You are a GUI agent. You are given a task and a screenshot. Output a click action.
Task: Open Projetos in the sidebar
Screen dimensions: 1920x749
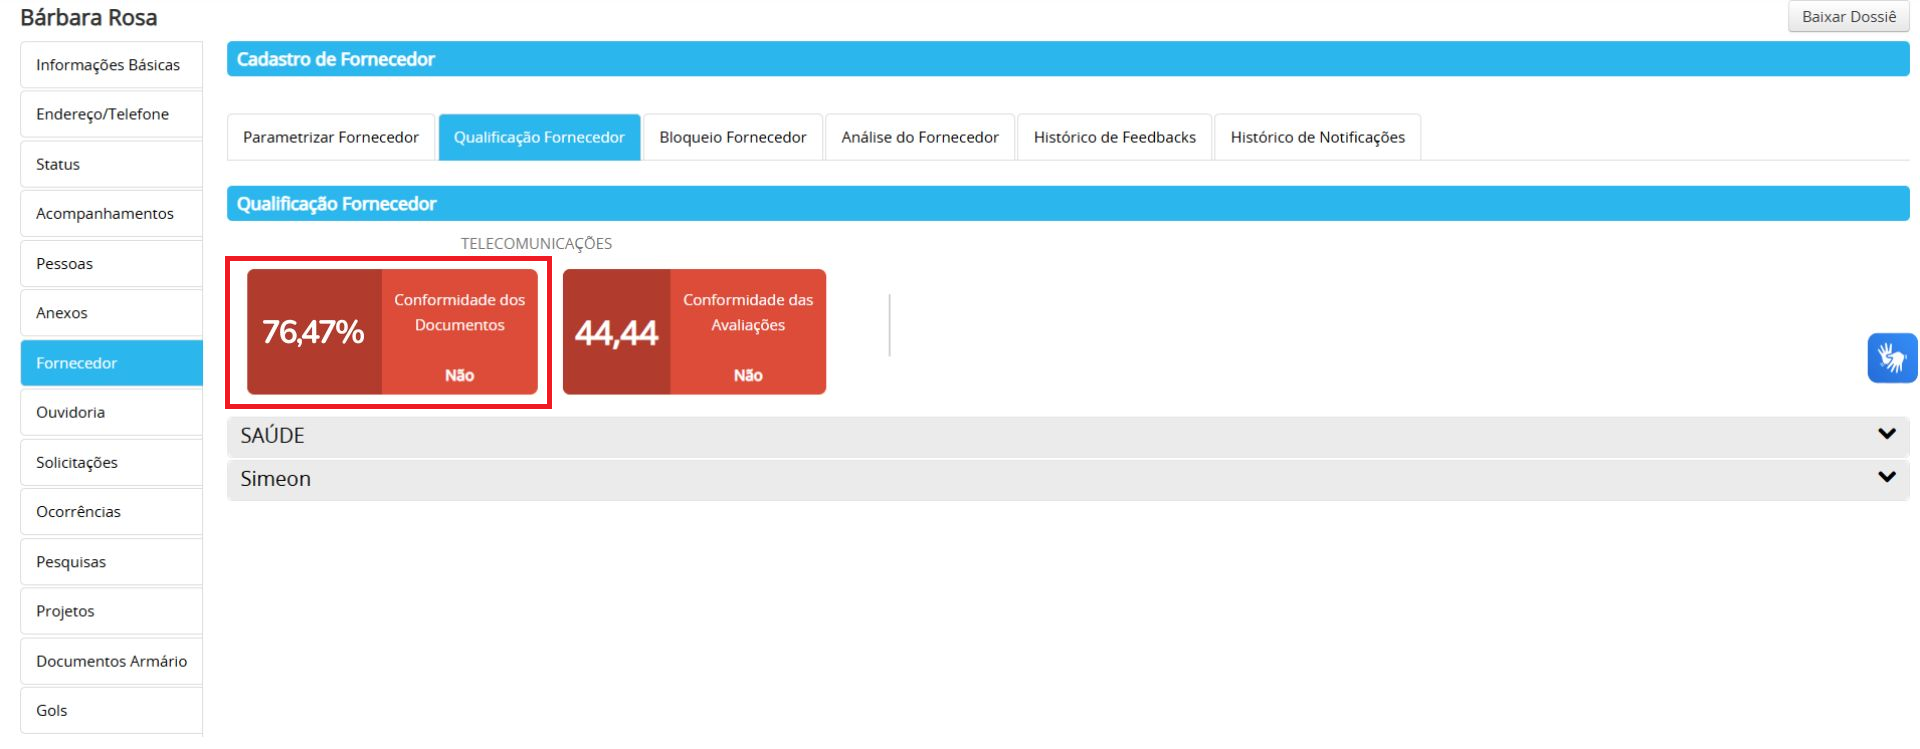(111, 611)
